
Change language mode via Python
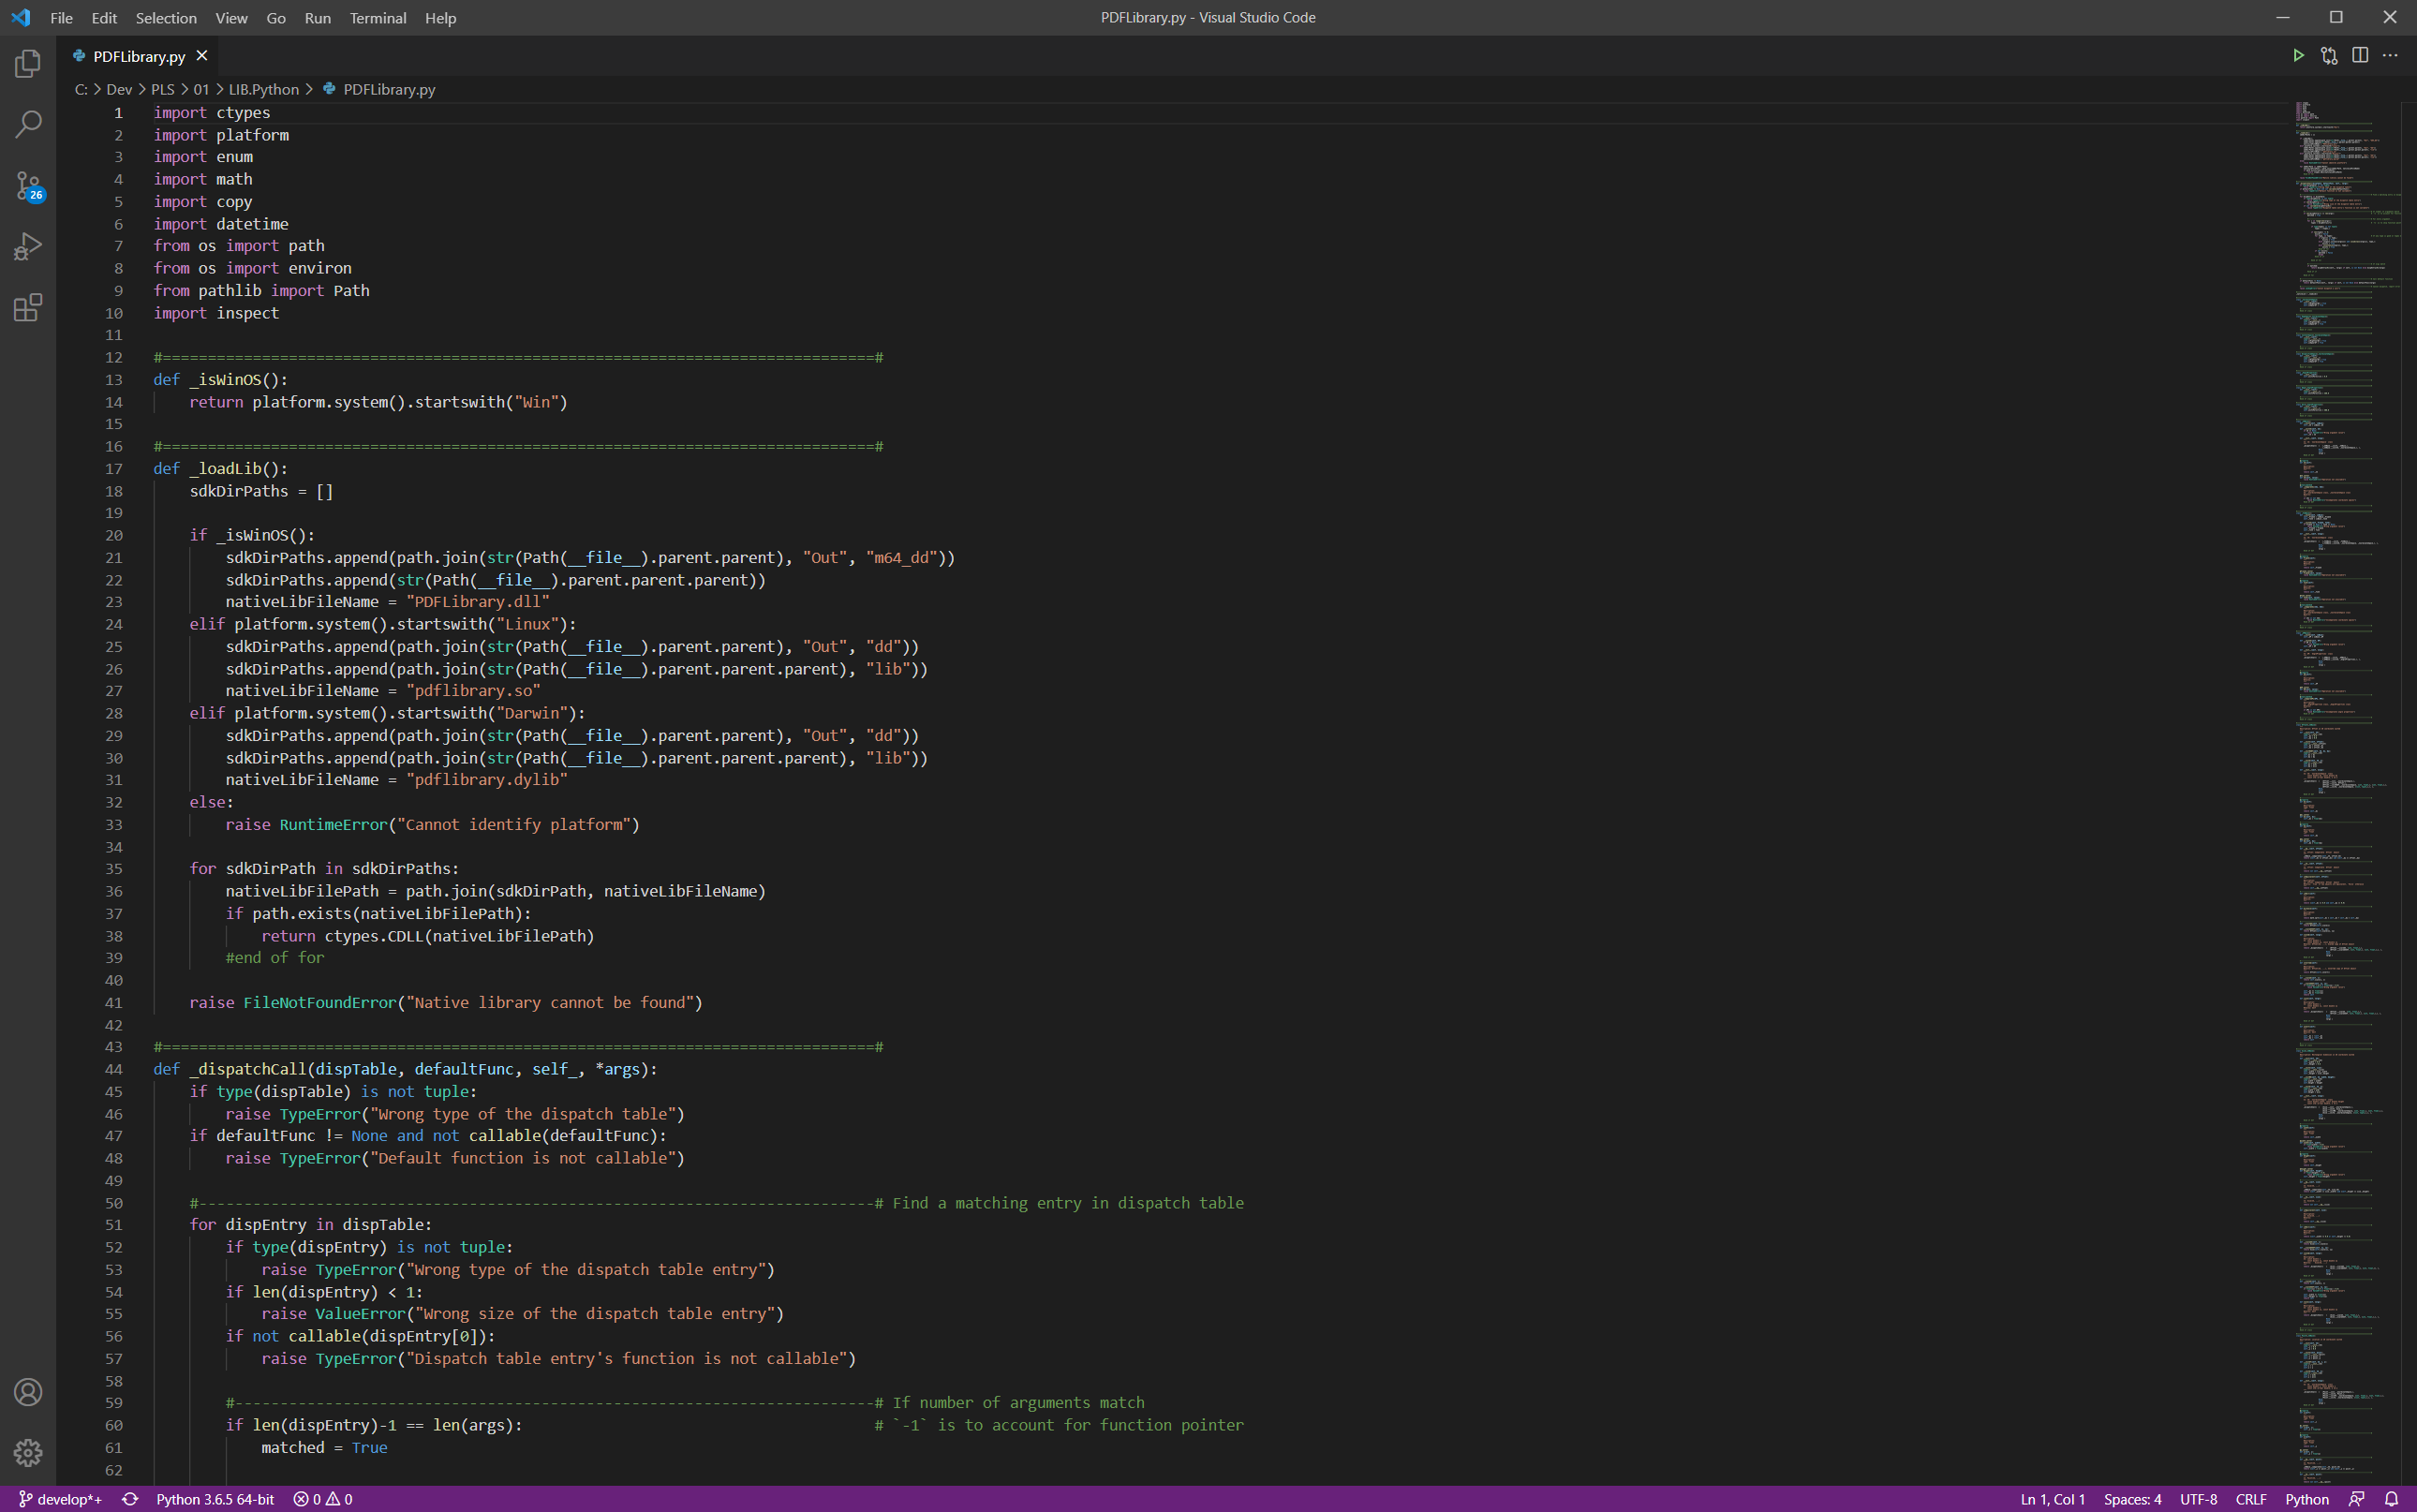point(2306,1499)
